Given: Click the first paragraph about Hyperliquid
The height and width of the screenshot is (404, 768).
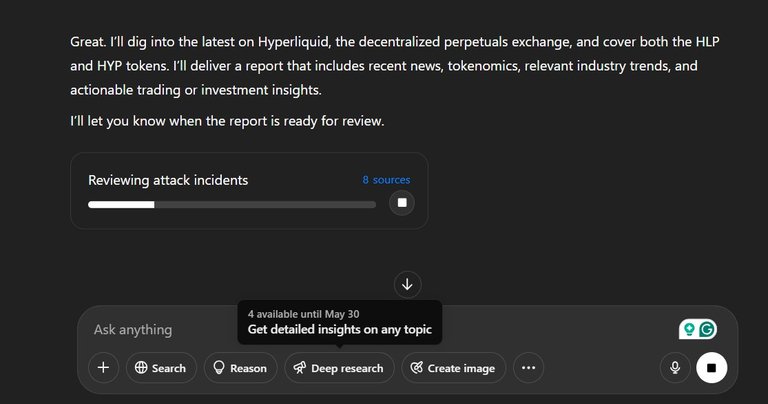Looking at the screenshot, I should click(394, 66).
